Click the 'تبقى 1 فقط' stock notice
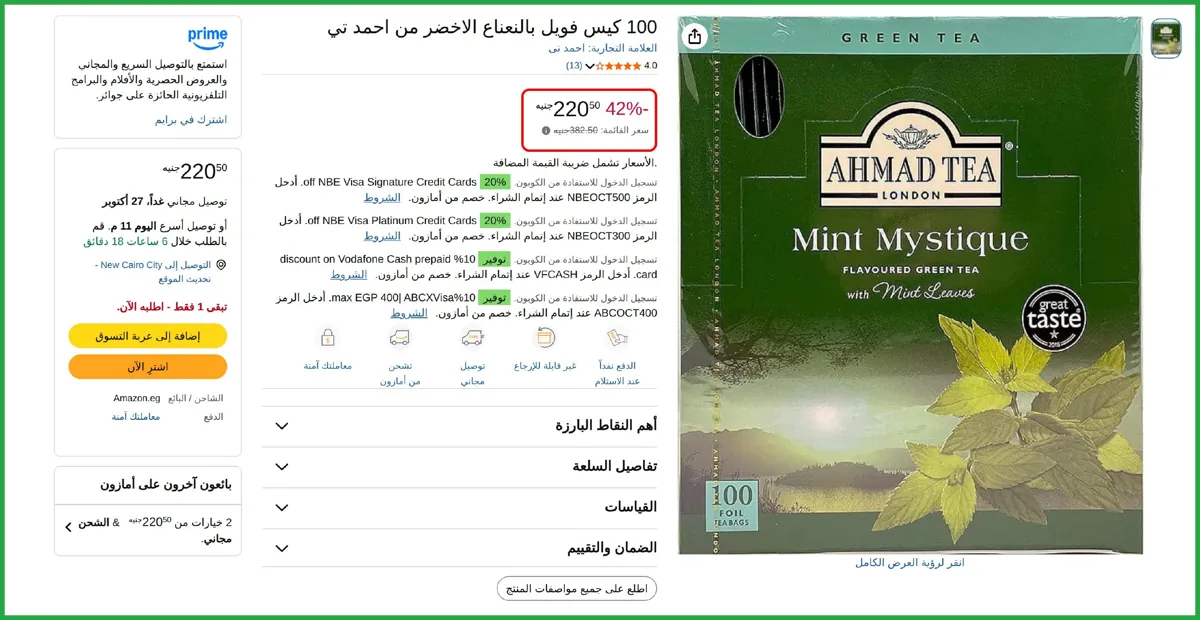Screen dimensions: 1200x620 (x=172, y=307)
